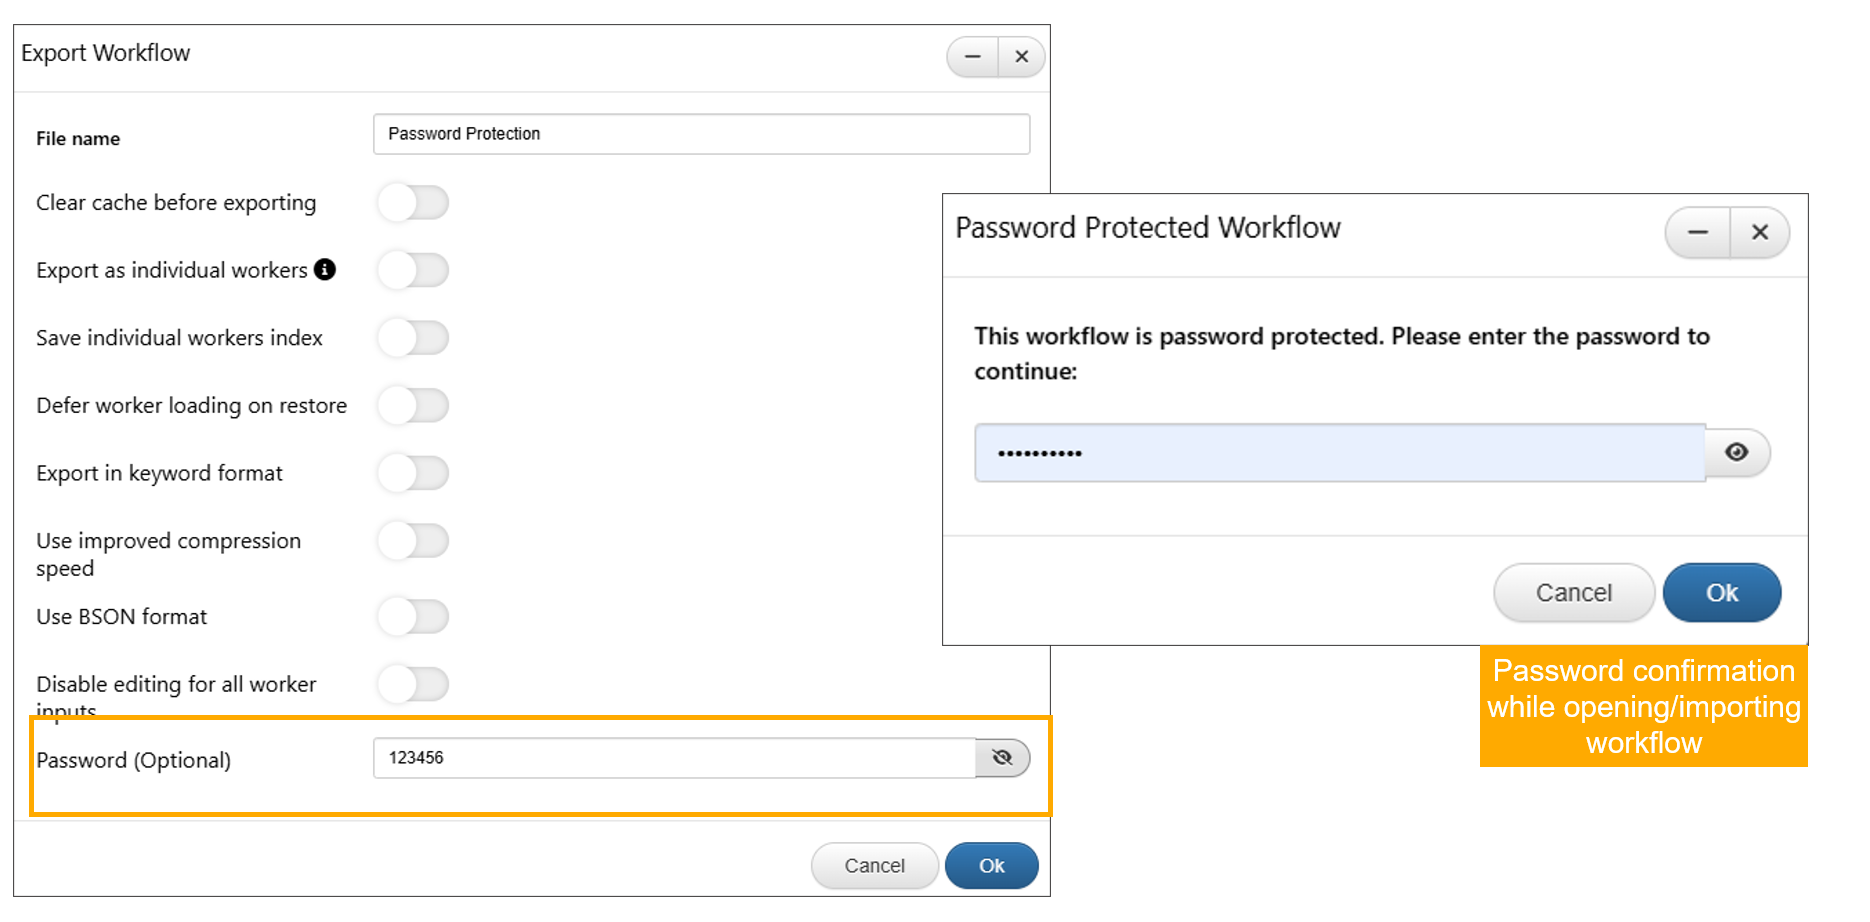Click info icon beside Export as individual workers
1870x922 pixels.
(325, 269)
